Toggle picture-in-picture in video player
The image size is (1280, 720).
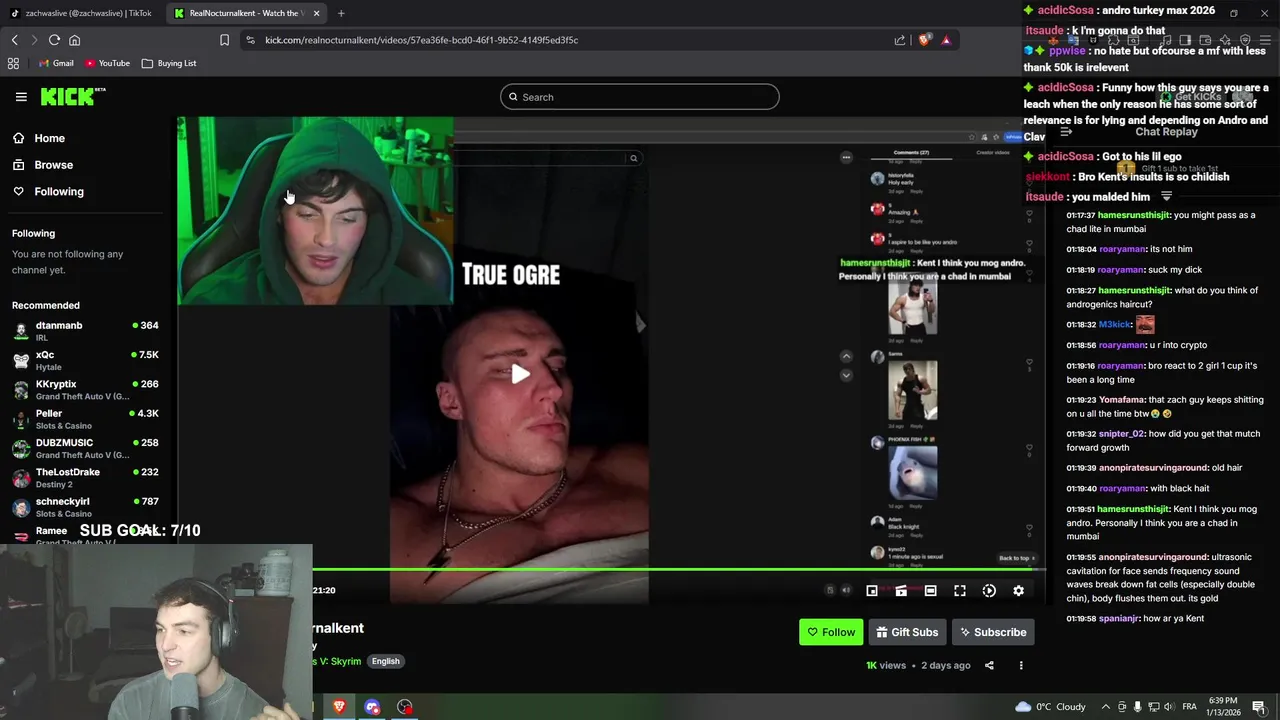[872, 591]
